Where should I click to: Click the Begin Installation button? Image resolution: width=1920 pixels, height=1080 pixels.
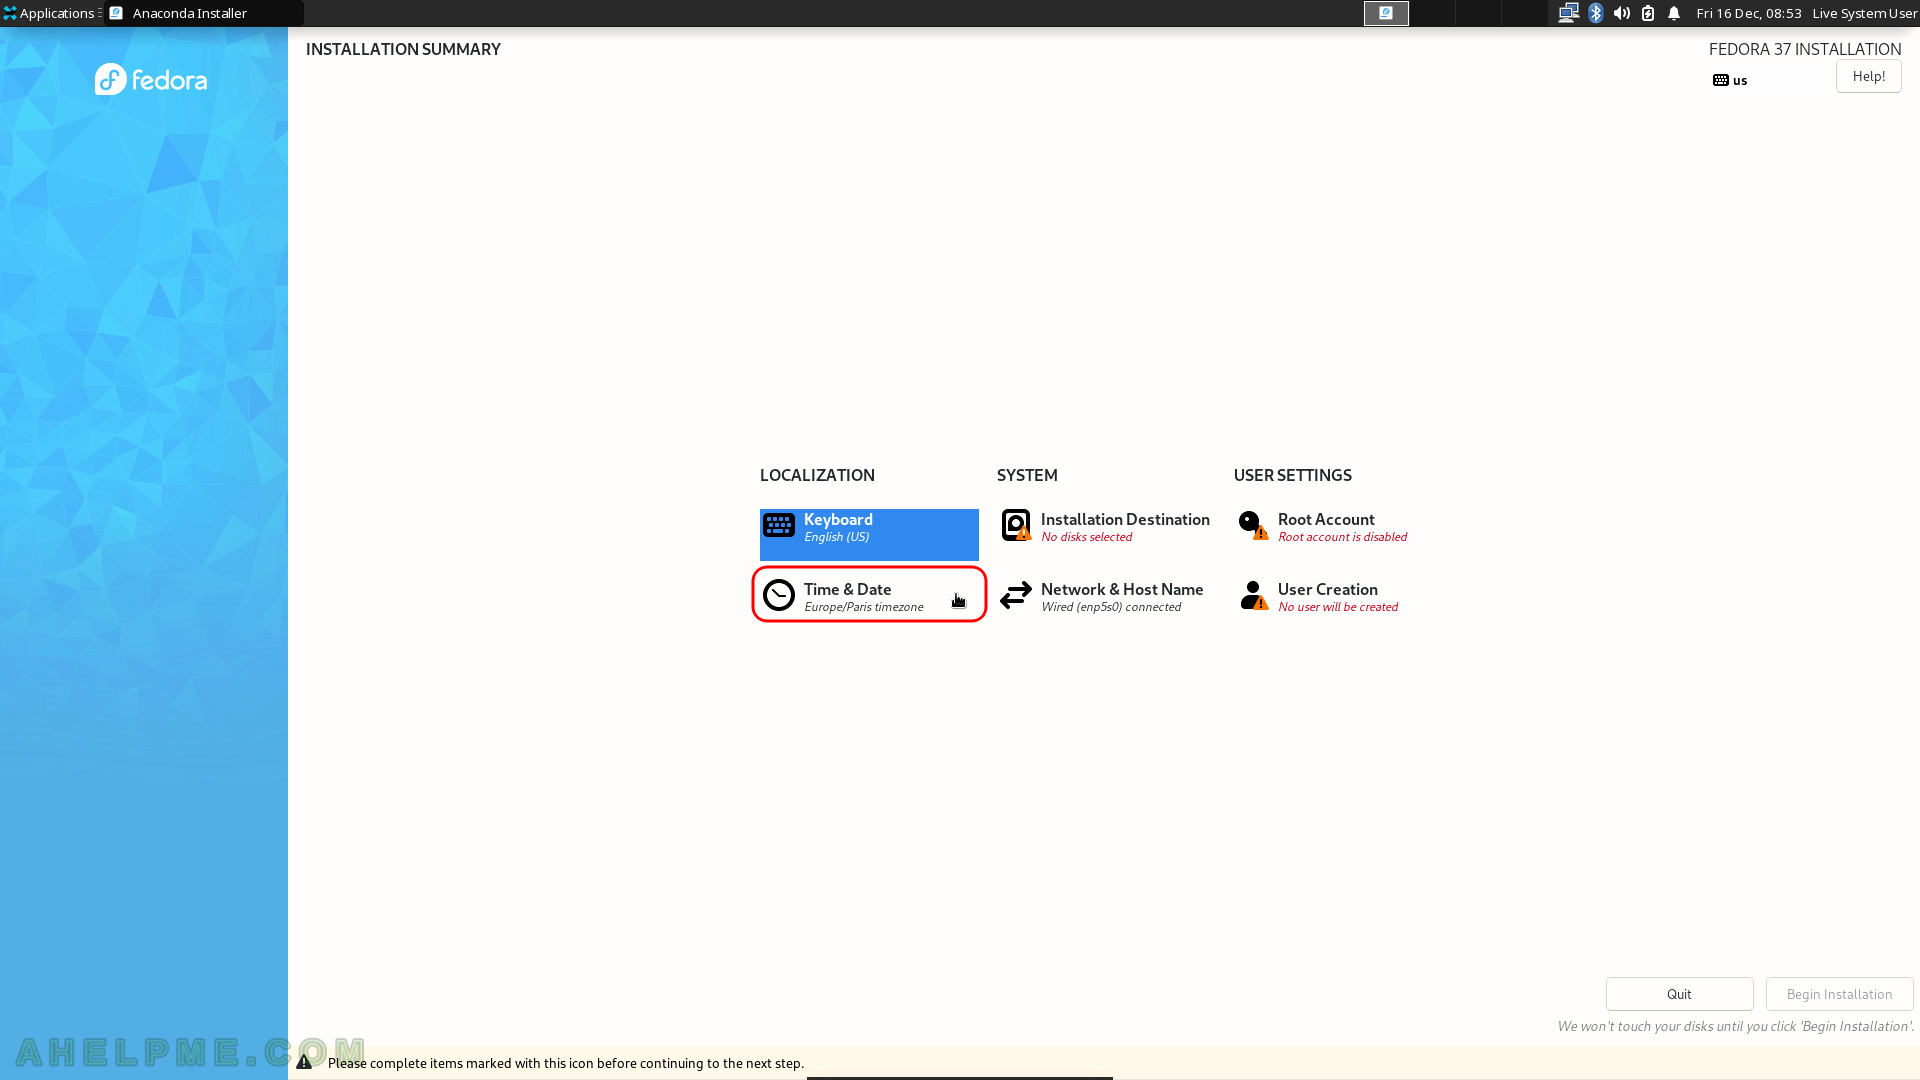[x=1839, y=994]
